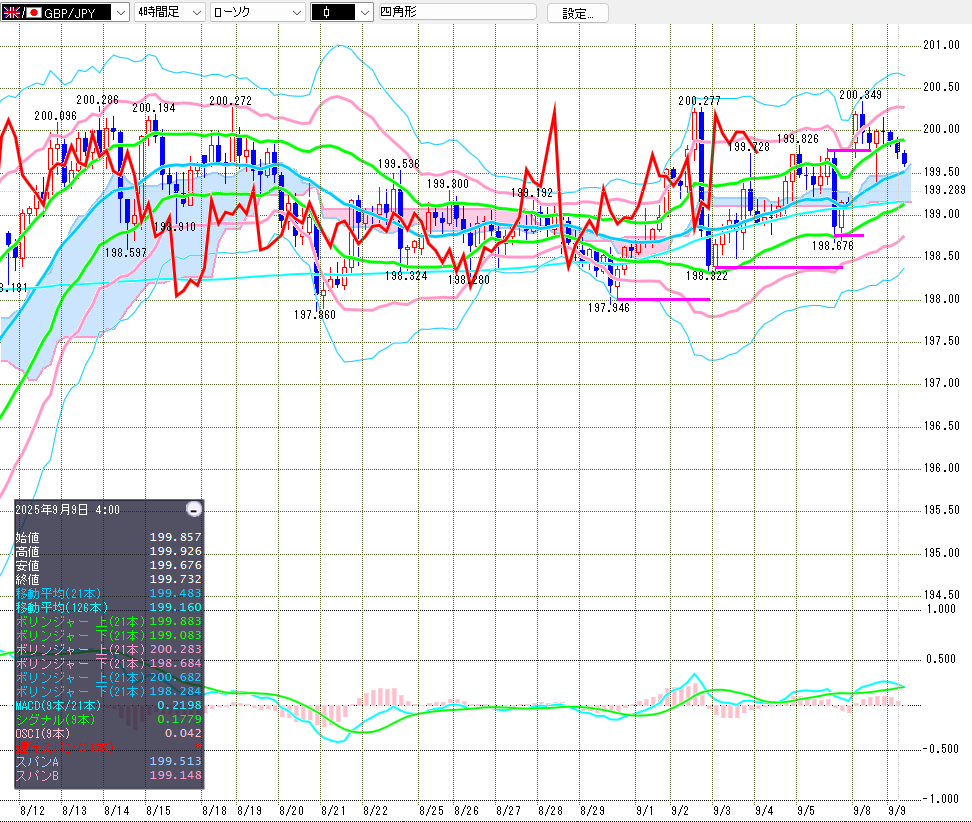
Task: Click the 高値 value 199.926
Action: [x=175, y=551]
